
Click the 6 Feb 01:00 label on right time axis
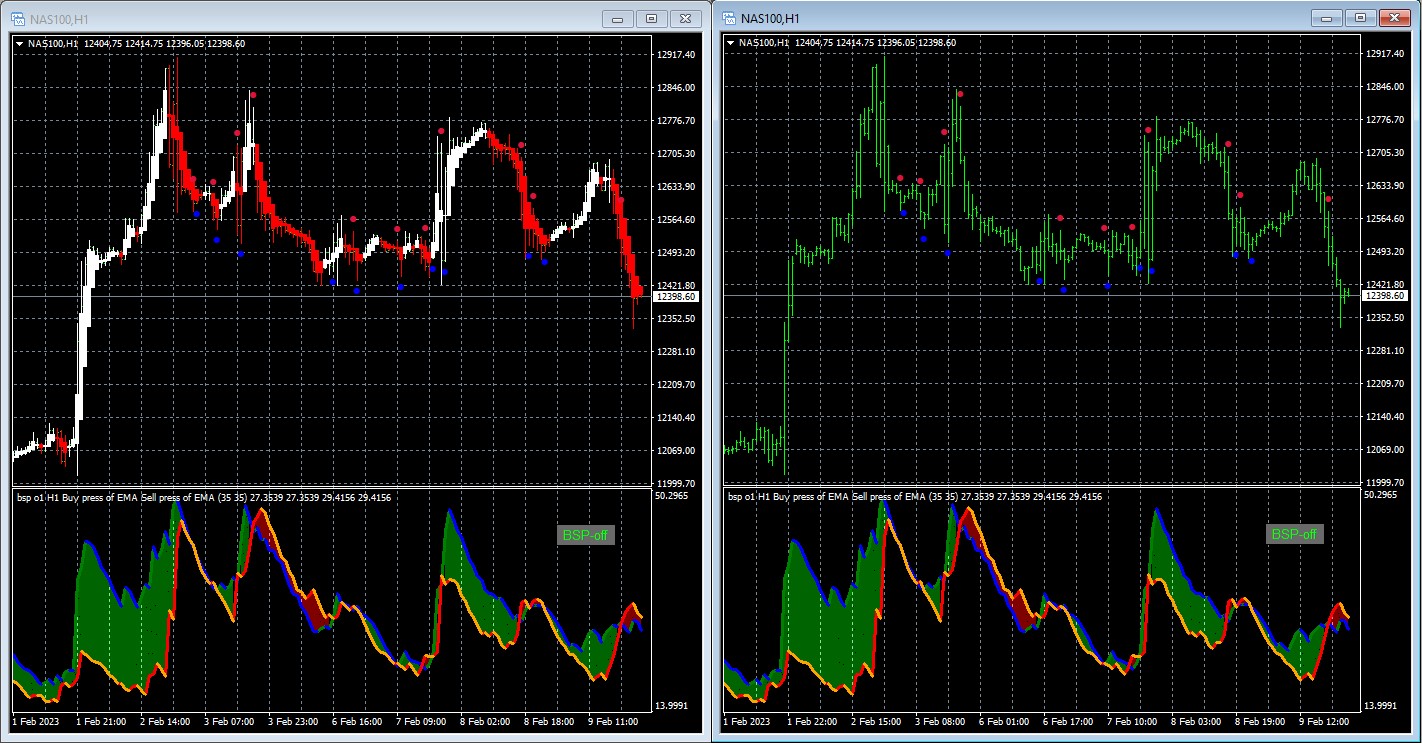[x=1003, y=721]
